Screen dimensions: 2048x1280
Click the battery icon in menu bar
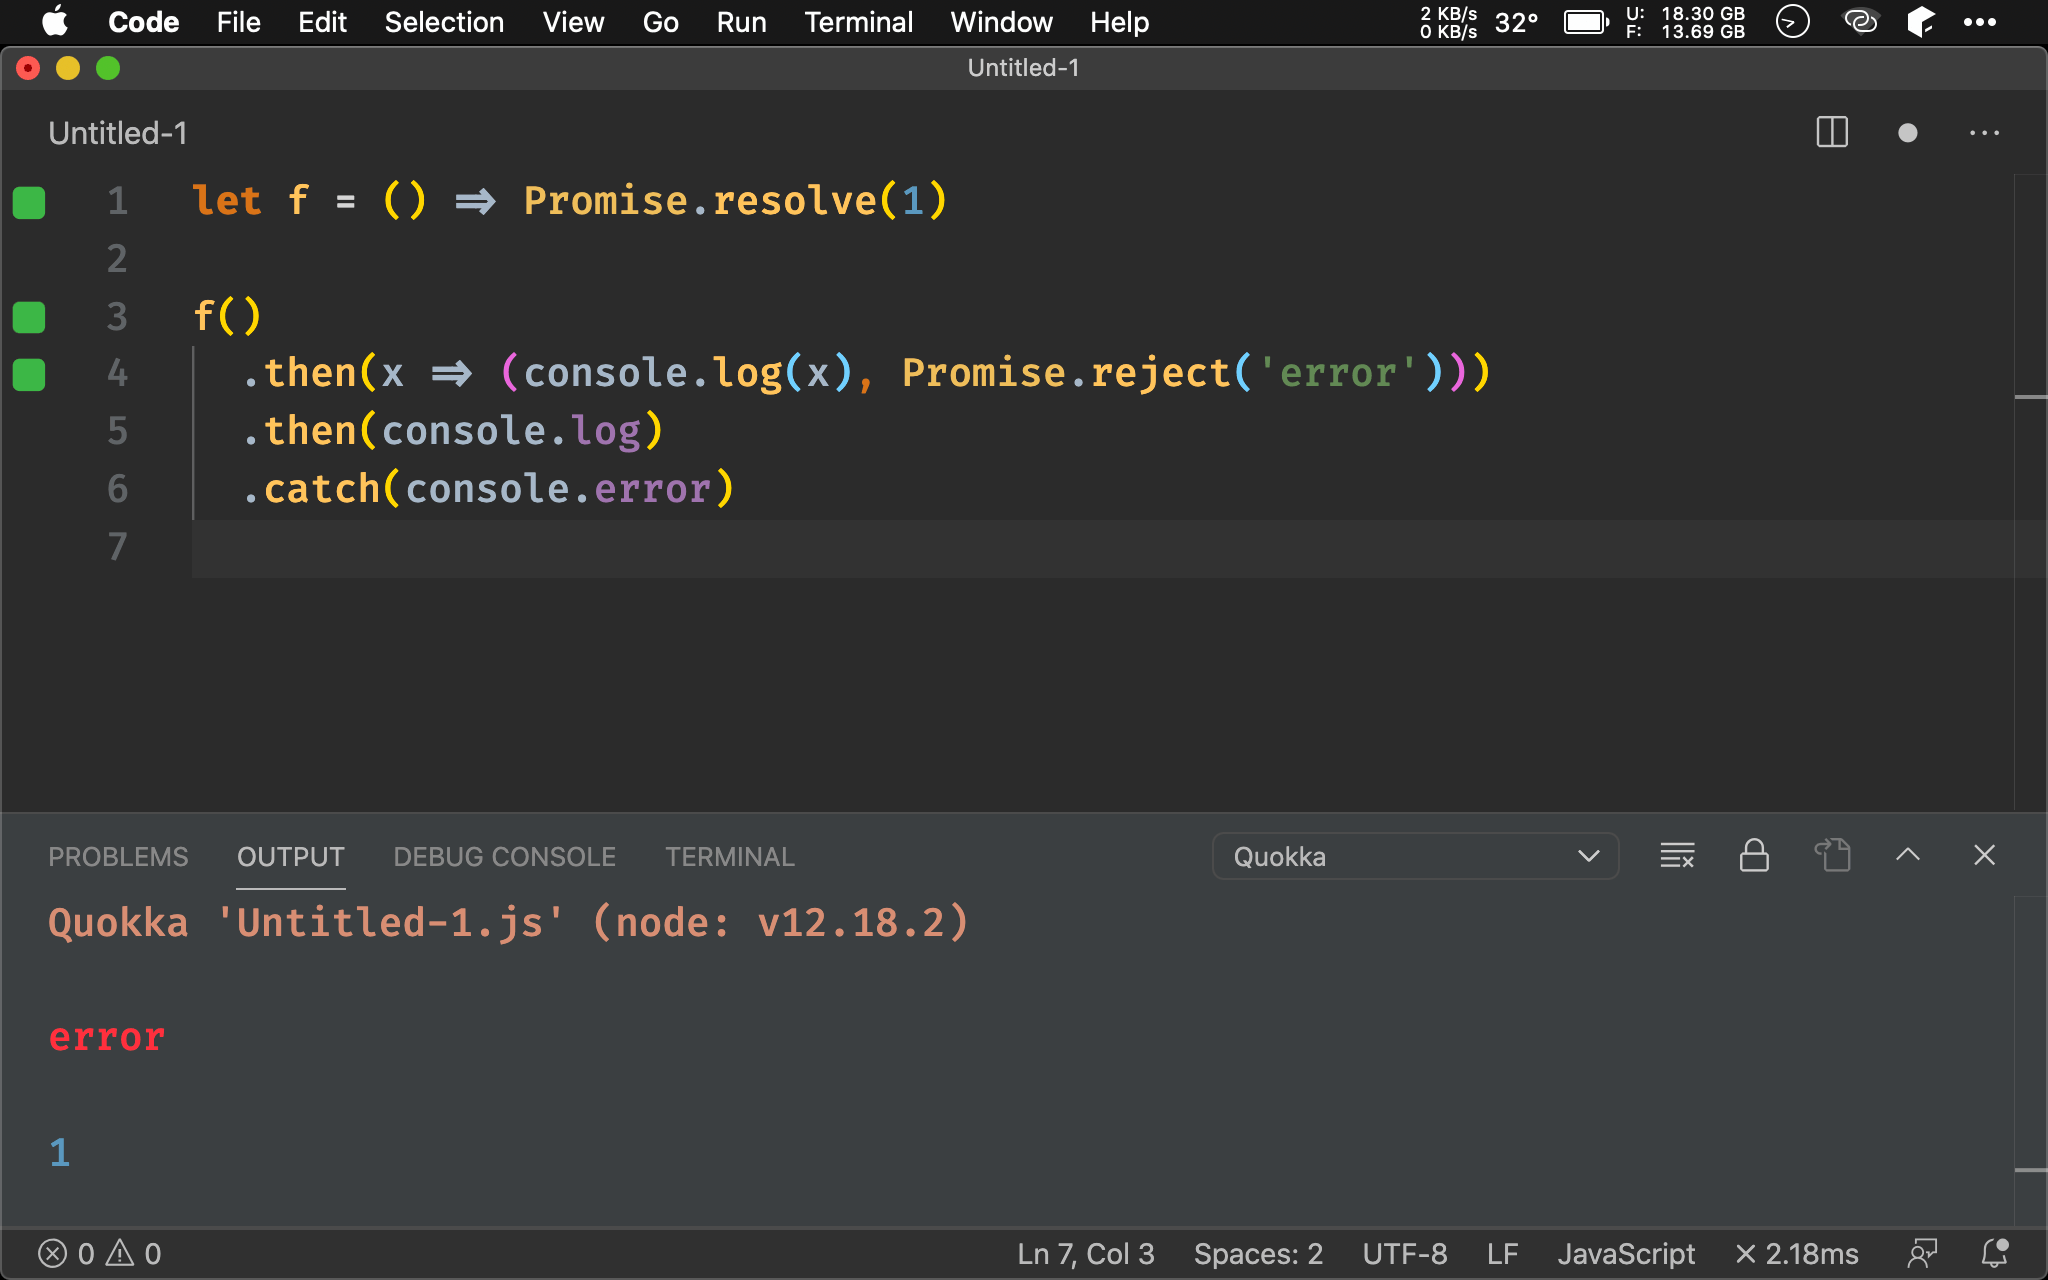click(x=1586, y=22)
